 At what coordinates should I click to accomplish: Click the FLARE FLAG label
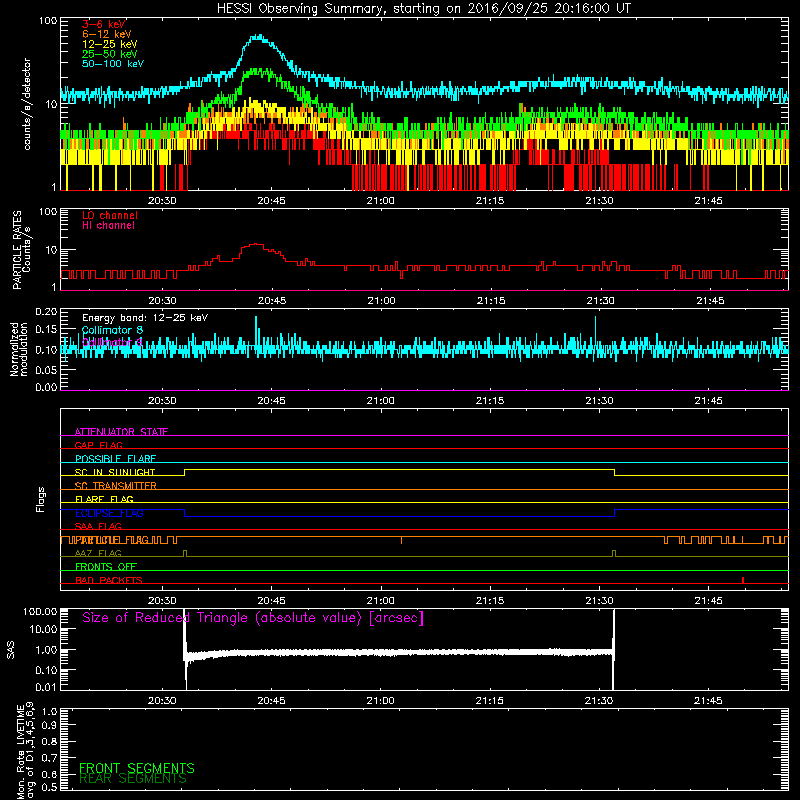pyautogui.click(x=104, y=499)
